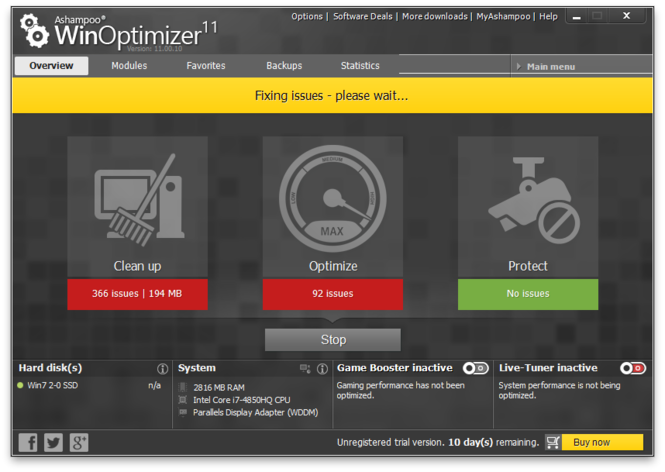This screenshot has height=472, width=665.
Task: Click the Protect label
Action: (528, 266)
